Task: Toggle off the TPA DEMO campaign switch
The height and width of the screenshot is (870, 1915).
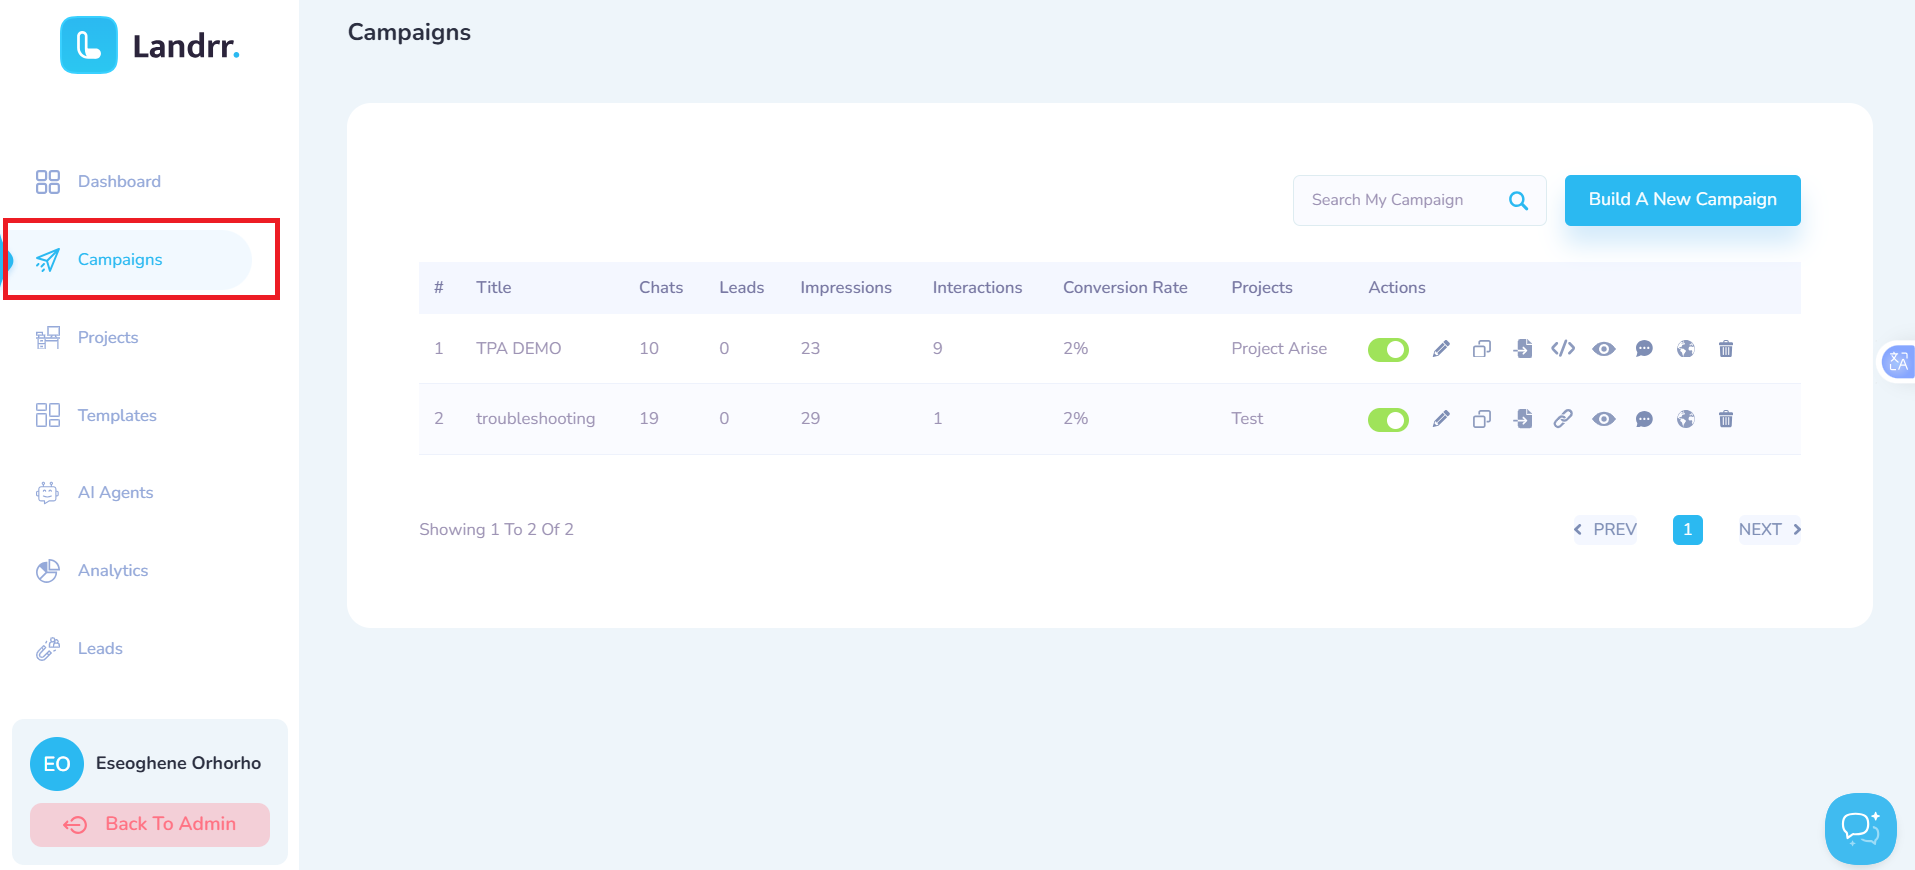Action: point(1388,349)
